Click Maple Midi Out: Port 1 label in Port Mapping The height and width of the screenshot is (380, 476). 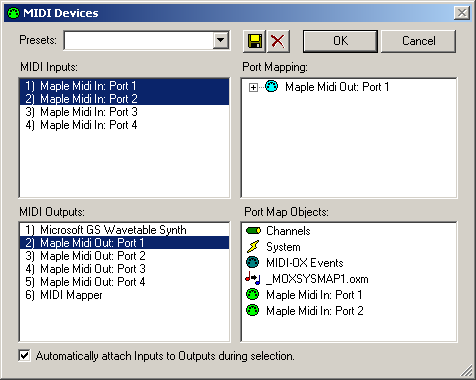pos(337,87)
